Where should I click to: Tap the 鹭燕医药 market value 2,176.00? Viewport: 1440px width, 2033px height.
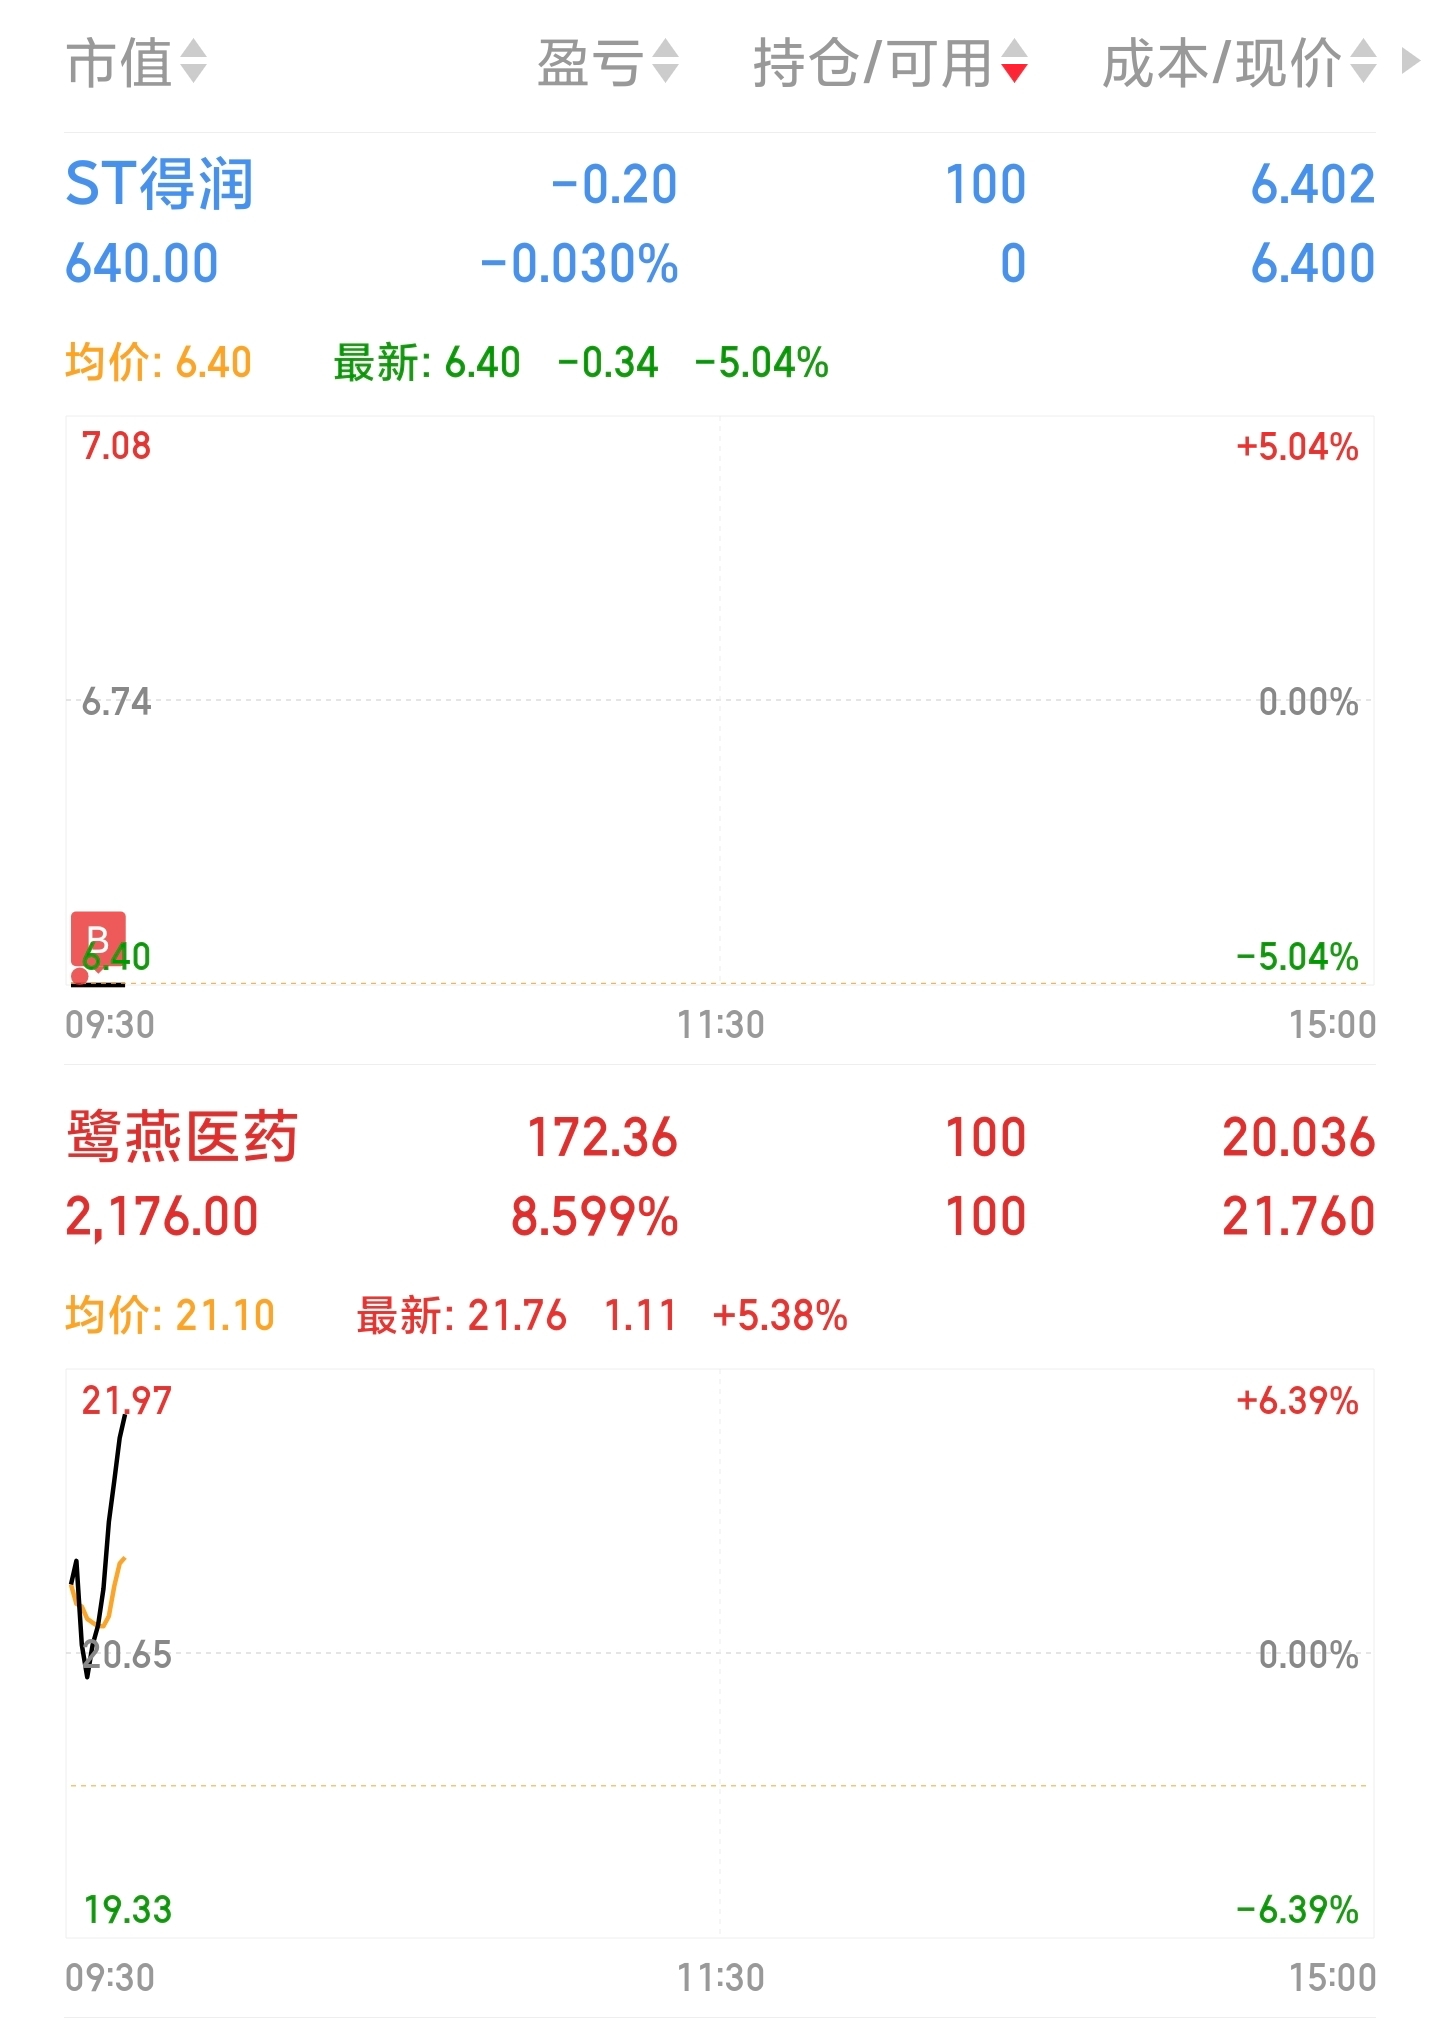[162, 1217]
